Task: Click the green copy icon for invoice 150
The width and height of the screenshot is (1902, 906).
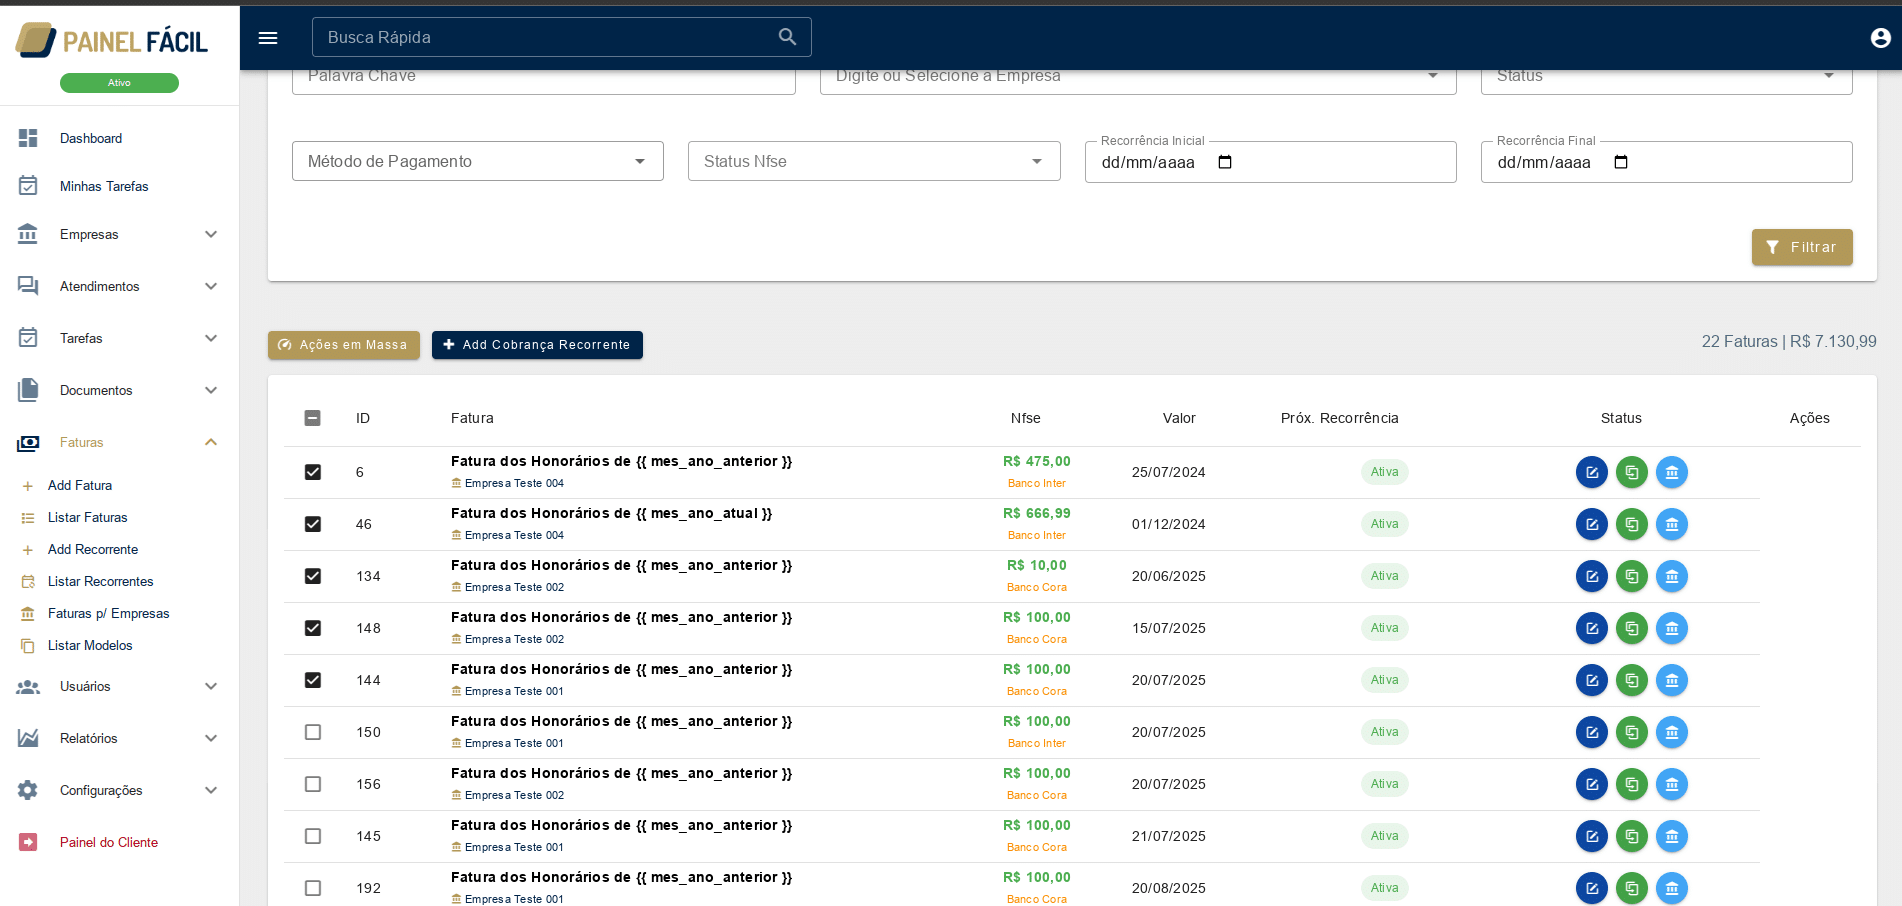Action: tap(1631, 732)
